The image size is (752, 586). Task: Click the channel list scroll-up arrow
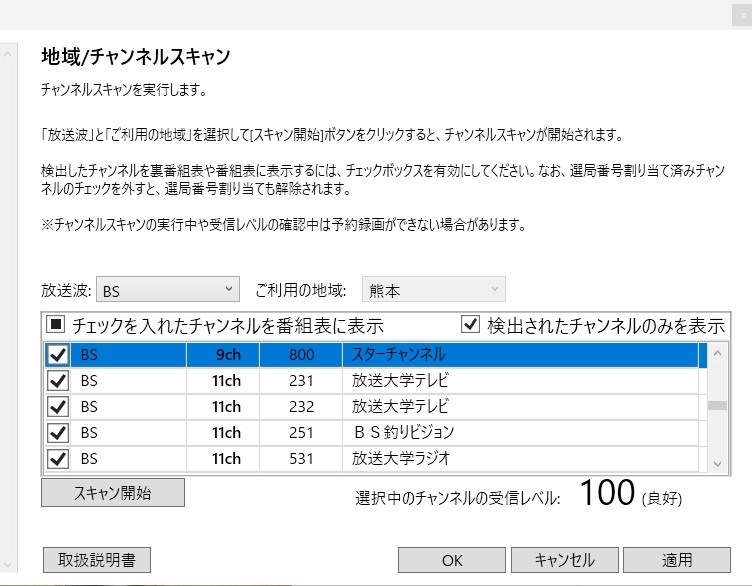coord(717,353)
